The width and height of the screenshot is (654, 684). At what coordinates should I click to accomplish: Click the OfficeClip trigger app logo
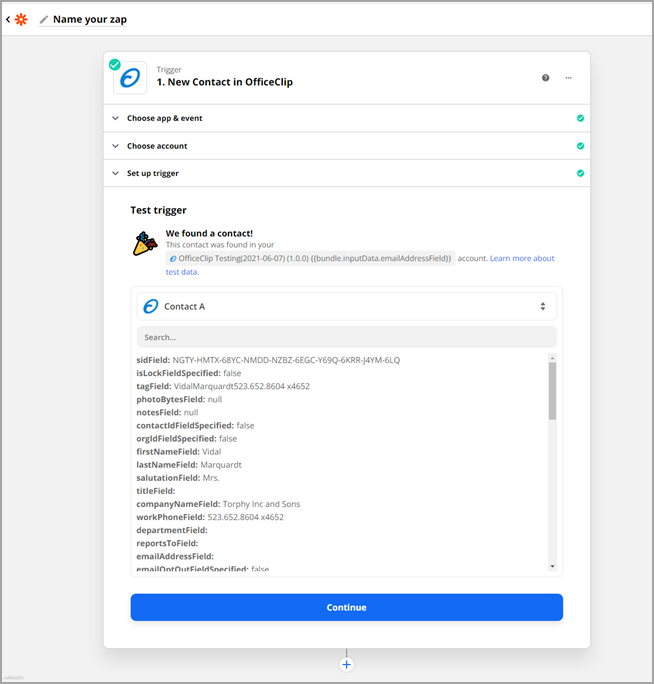coord(130,78)
